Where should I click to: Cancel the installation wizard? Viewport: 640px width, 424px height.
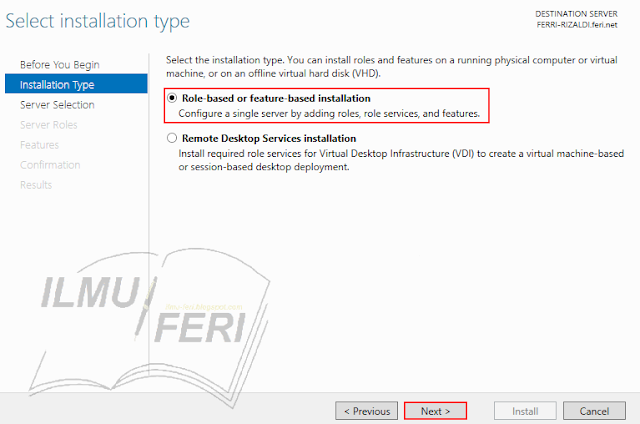[594, 411]
